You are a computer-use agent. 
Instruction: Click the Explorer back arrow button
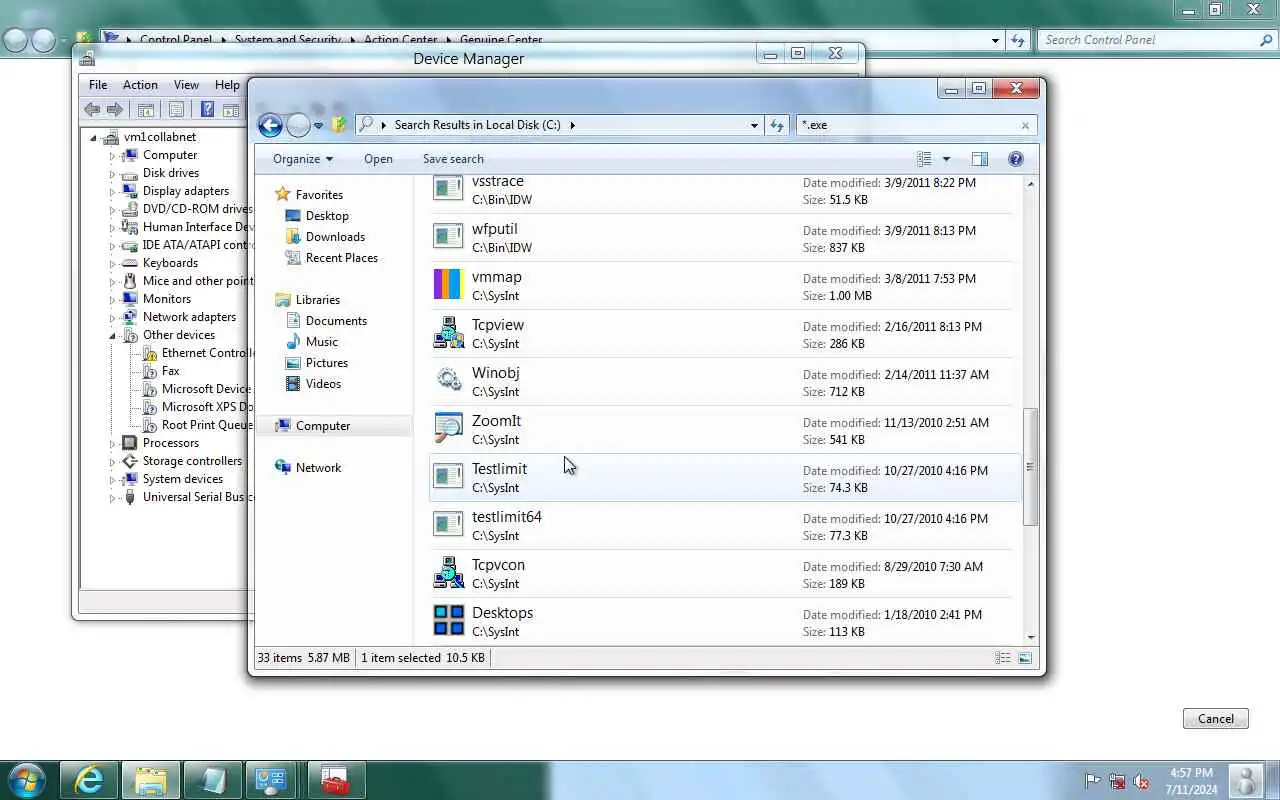click(x=270, y=125)
